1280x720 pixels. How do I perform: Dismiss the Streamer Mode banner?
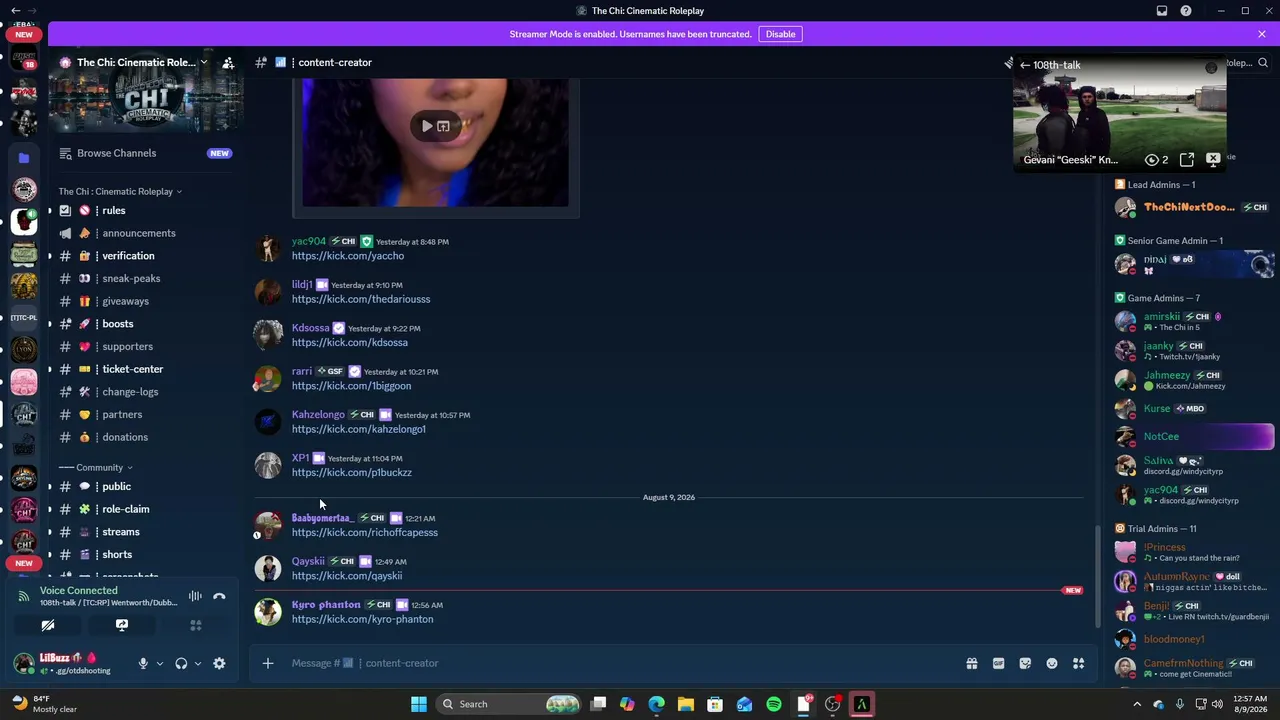[x=1262, y=34]
